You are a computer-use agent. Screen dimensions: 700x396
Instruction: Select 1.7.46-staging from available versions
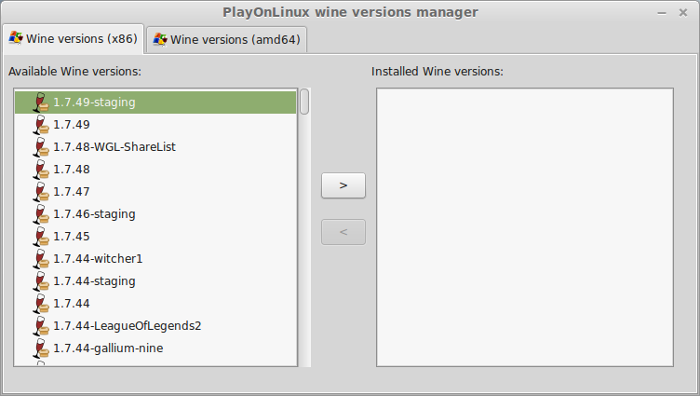point(155,214)
